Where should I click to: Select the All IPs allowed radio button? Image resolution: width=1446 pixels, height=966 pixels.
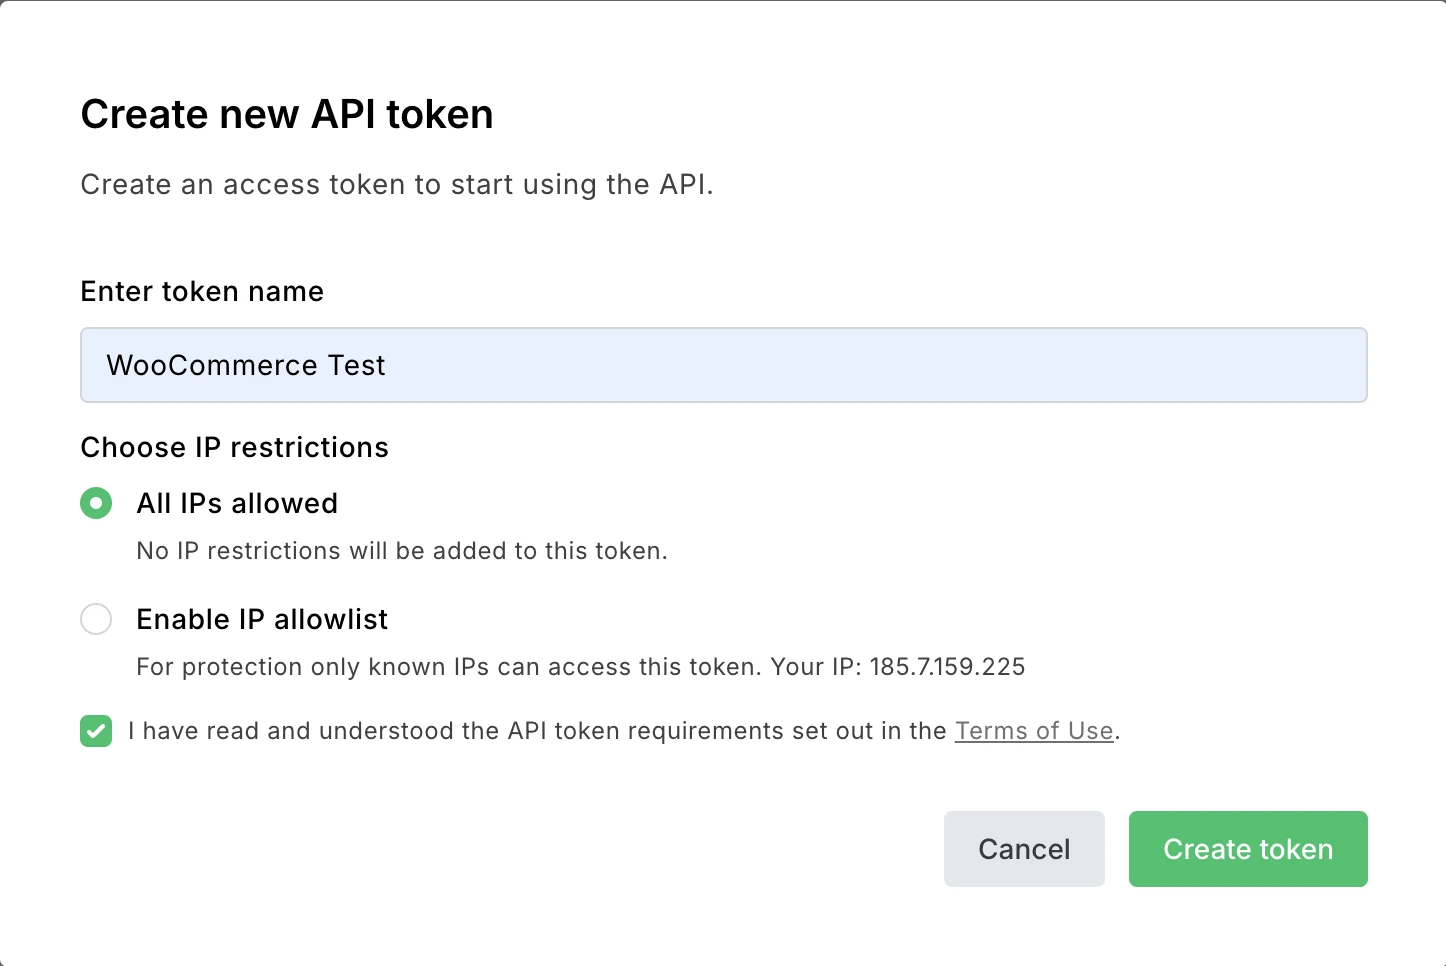pyautogui.click(x=96, y=503)
